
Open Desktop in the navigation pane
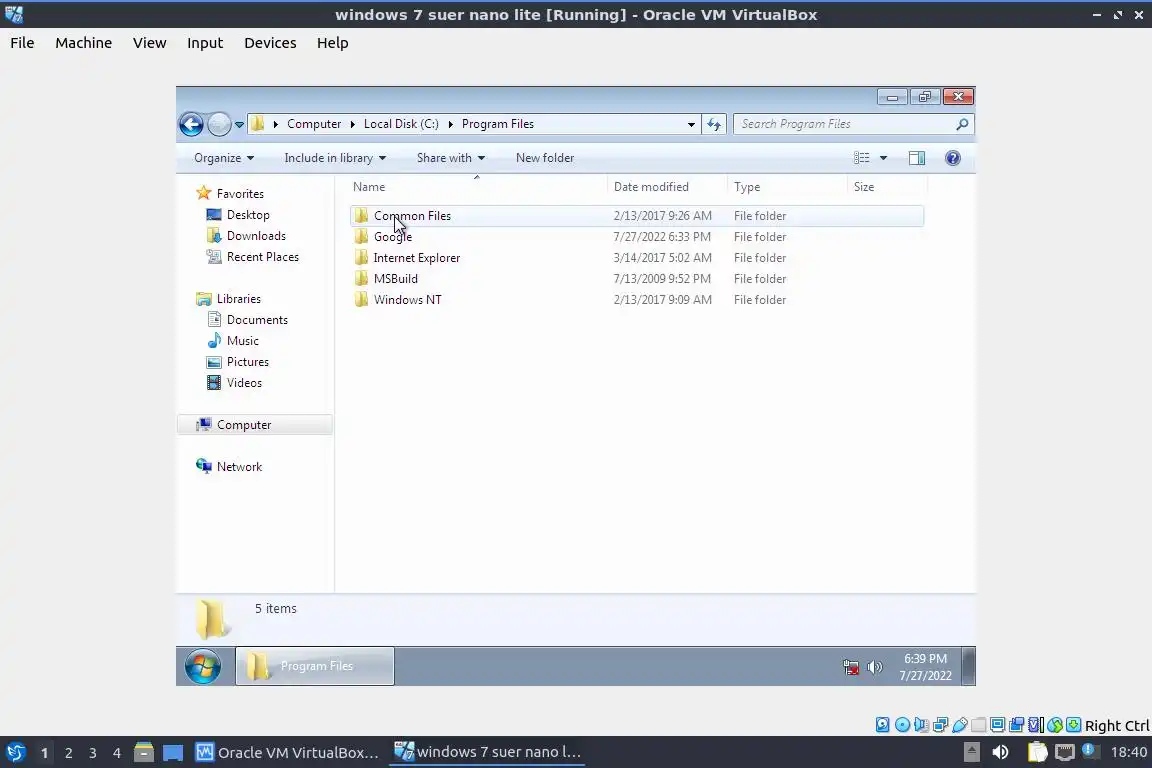coord(248,215)
